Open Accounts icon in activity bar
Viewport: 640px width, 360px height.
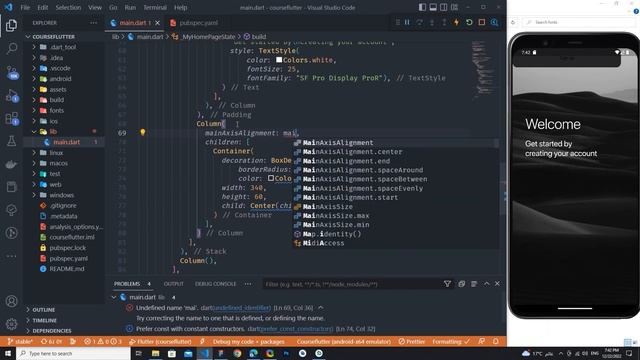point(11,301)
